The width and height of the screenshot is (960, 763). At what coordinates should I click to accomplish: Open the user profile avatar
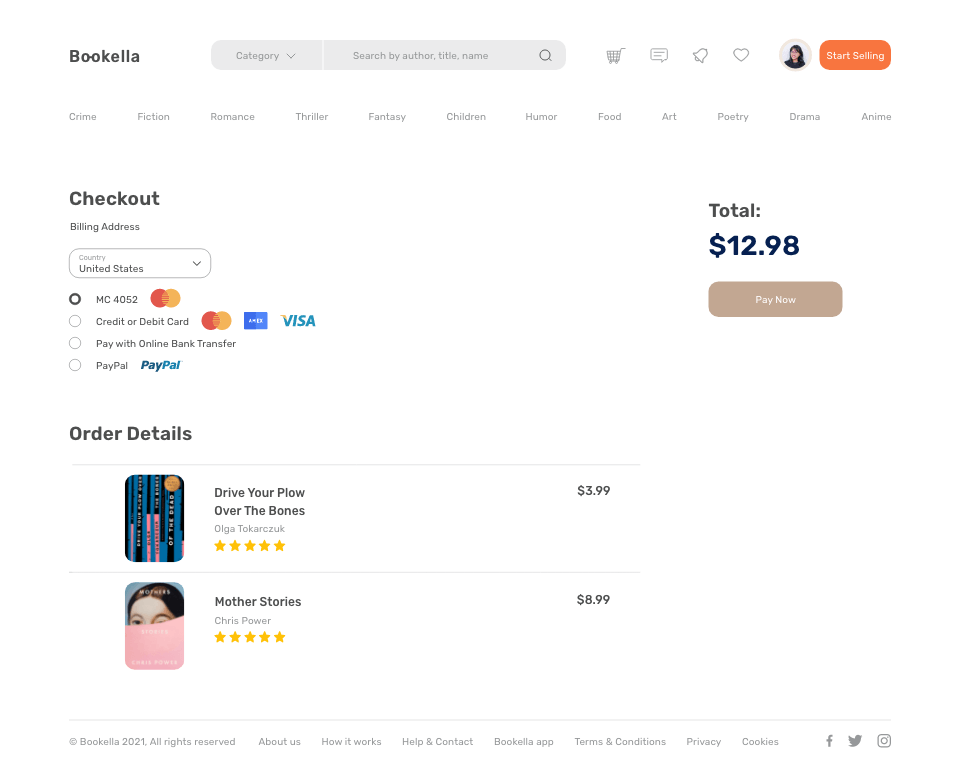coord(795,55)
